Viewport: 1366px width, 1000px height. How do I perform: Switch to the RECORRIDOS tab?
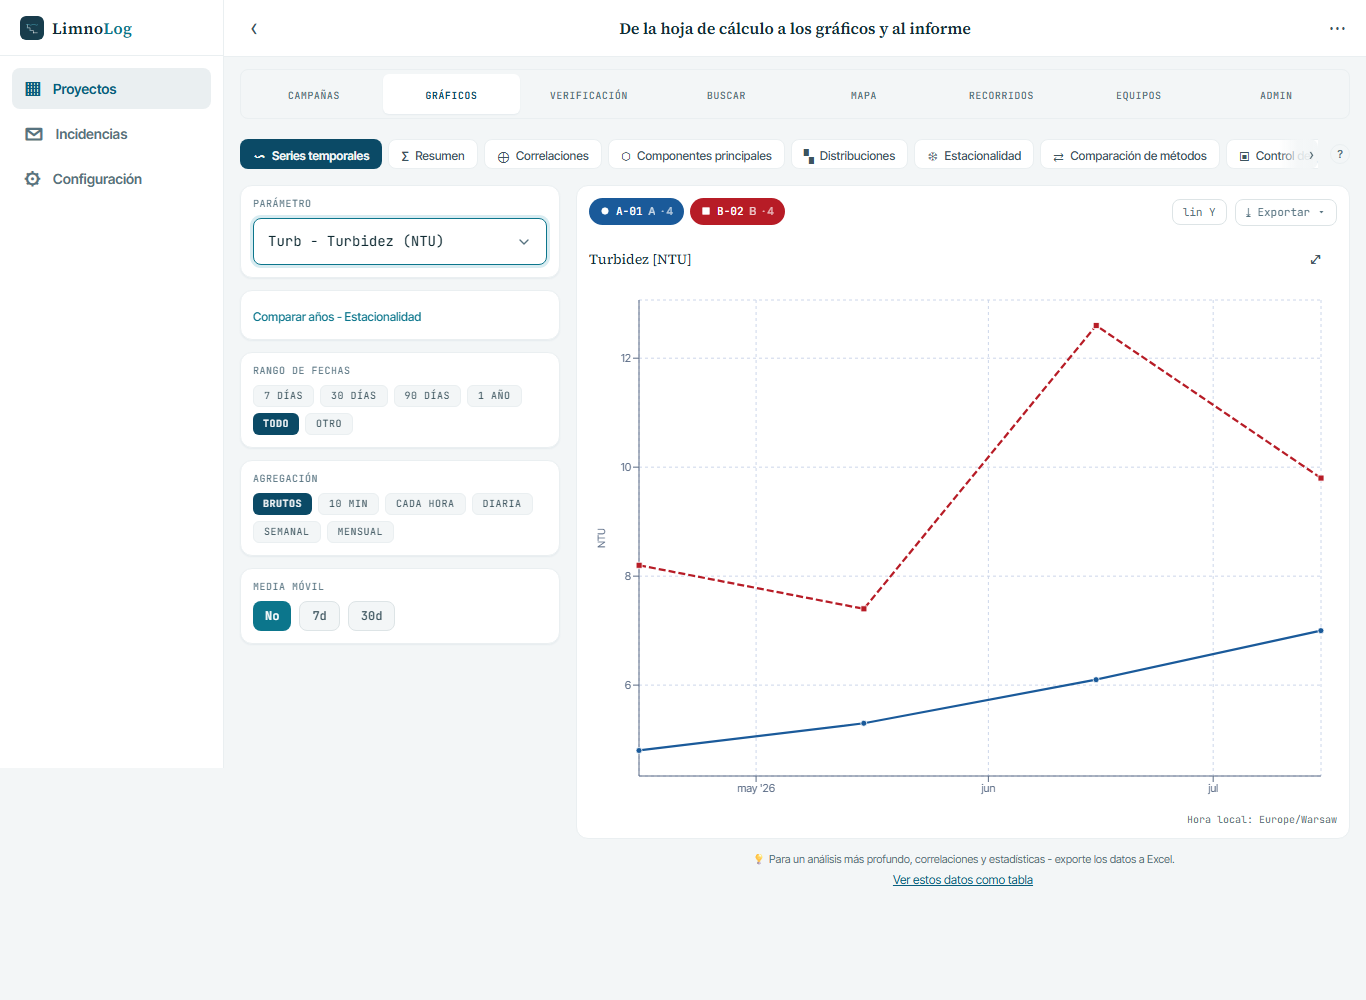point(1001,95)
